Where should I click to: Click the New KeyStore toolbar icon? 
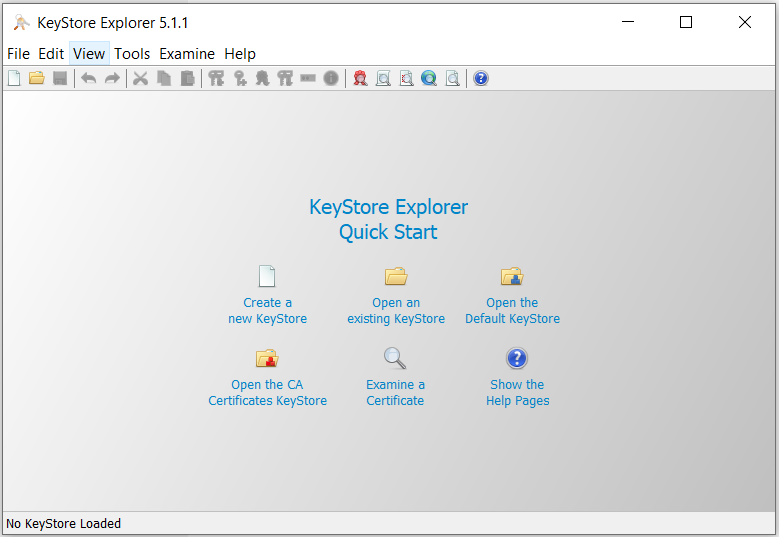point(14,78)
